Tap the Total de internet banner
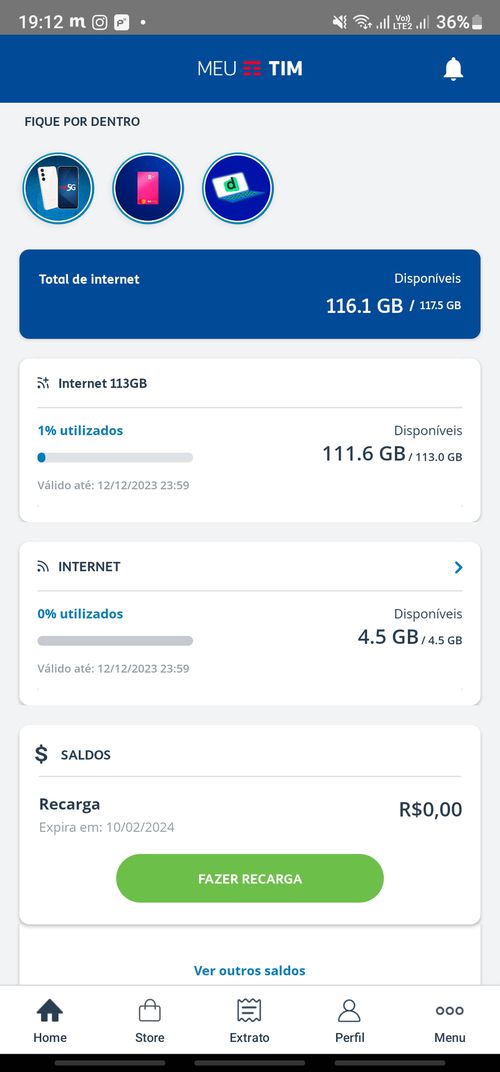 coord(250,294)
